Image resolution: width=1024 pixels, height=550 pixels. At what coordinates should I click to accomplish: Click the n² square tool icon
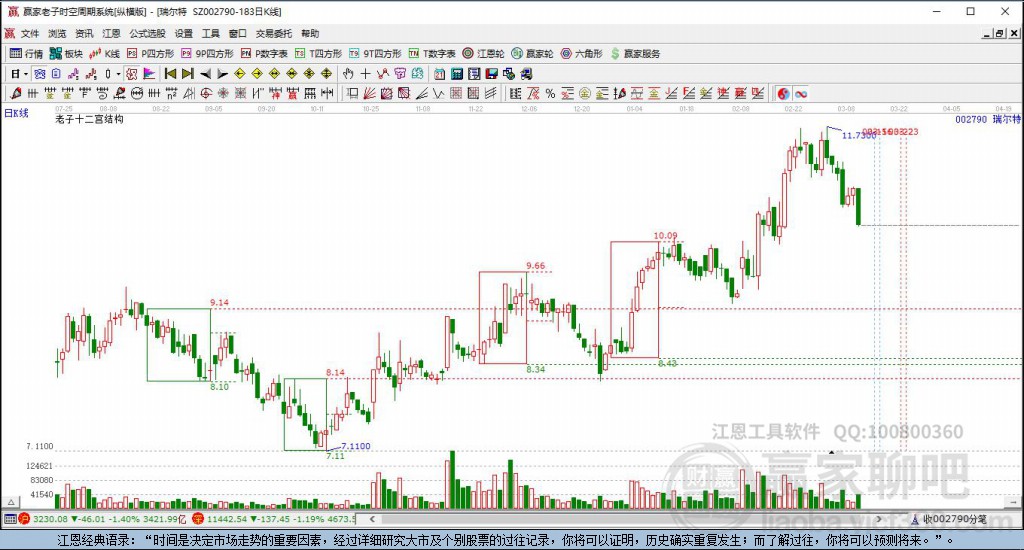172,93
